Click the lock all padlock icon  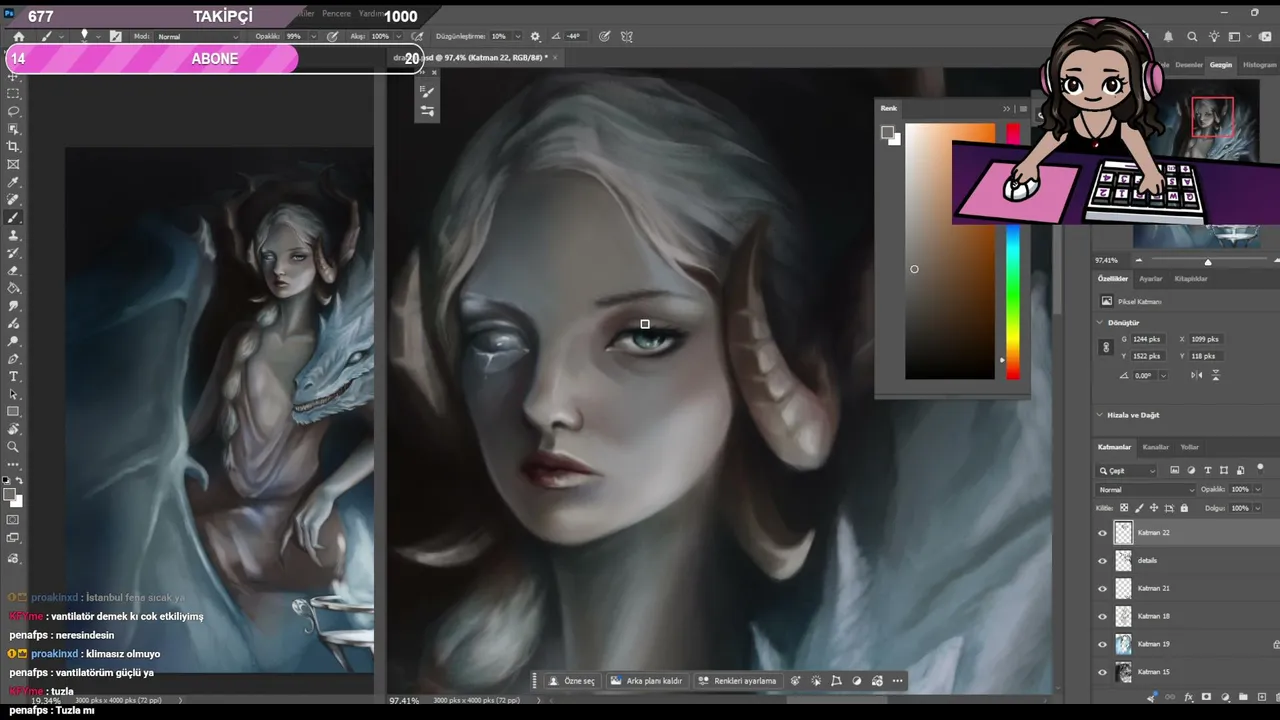pos(1184,508)
